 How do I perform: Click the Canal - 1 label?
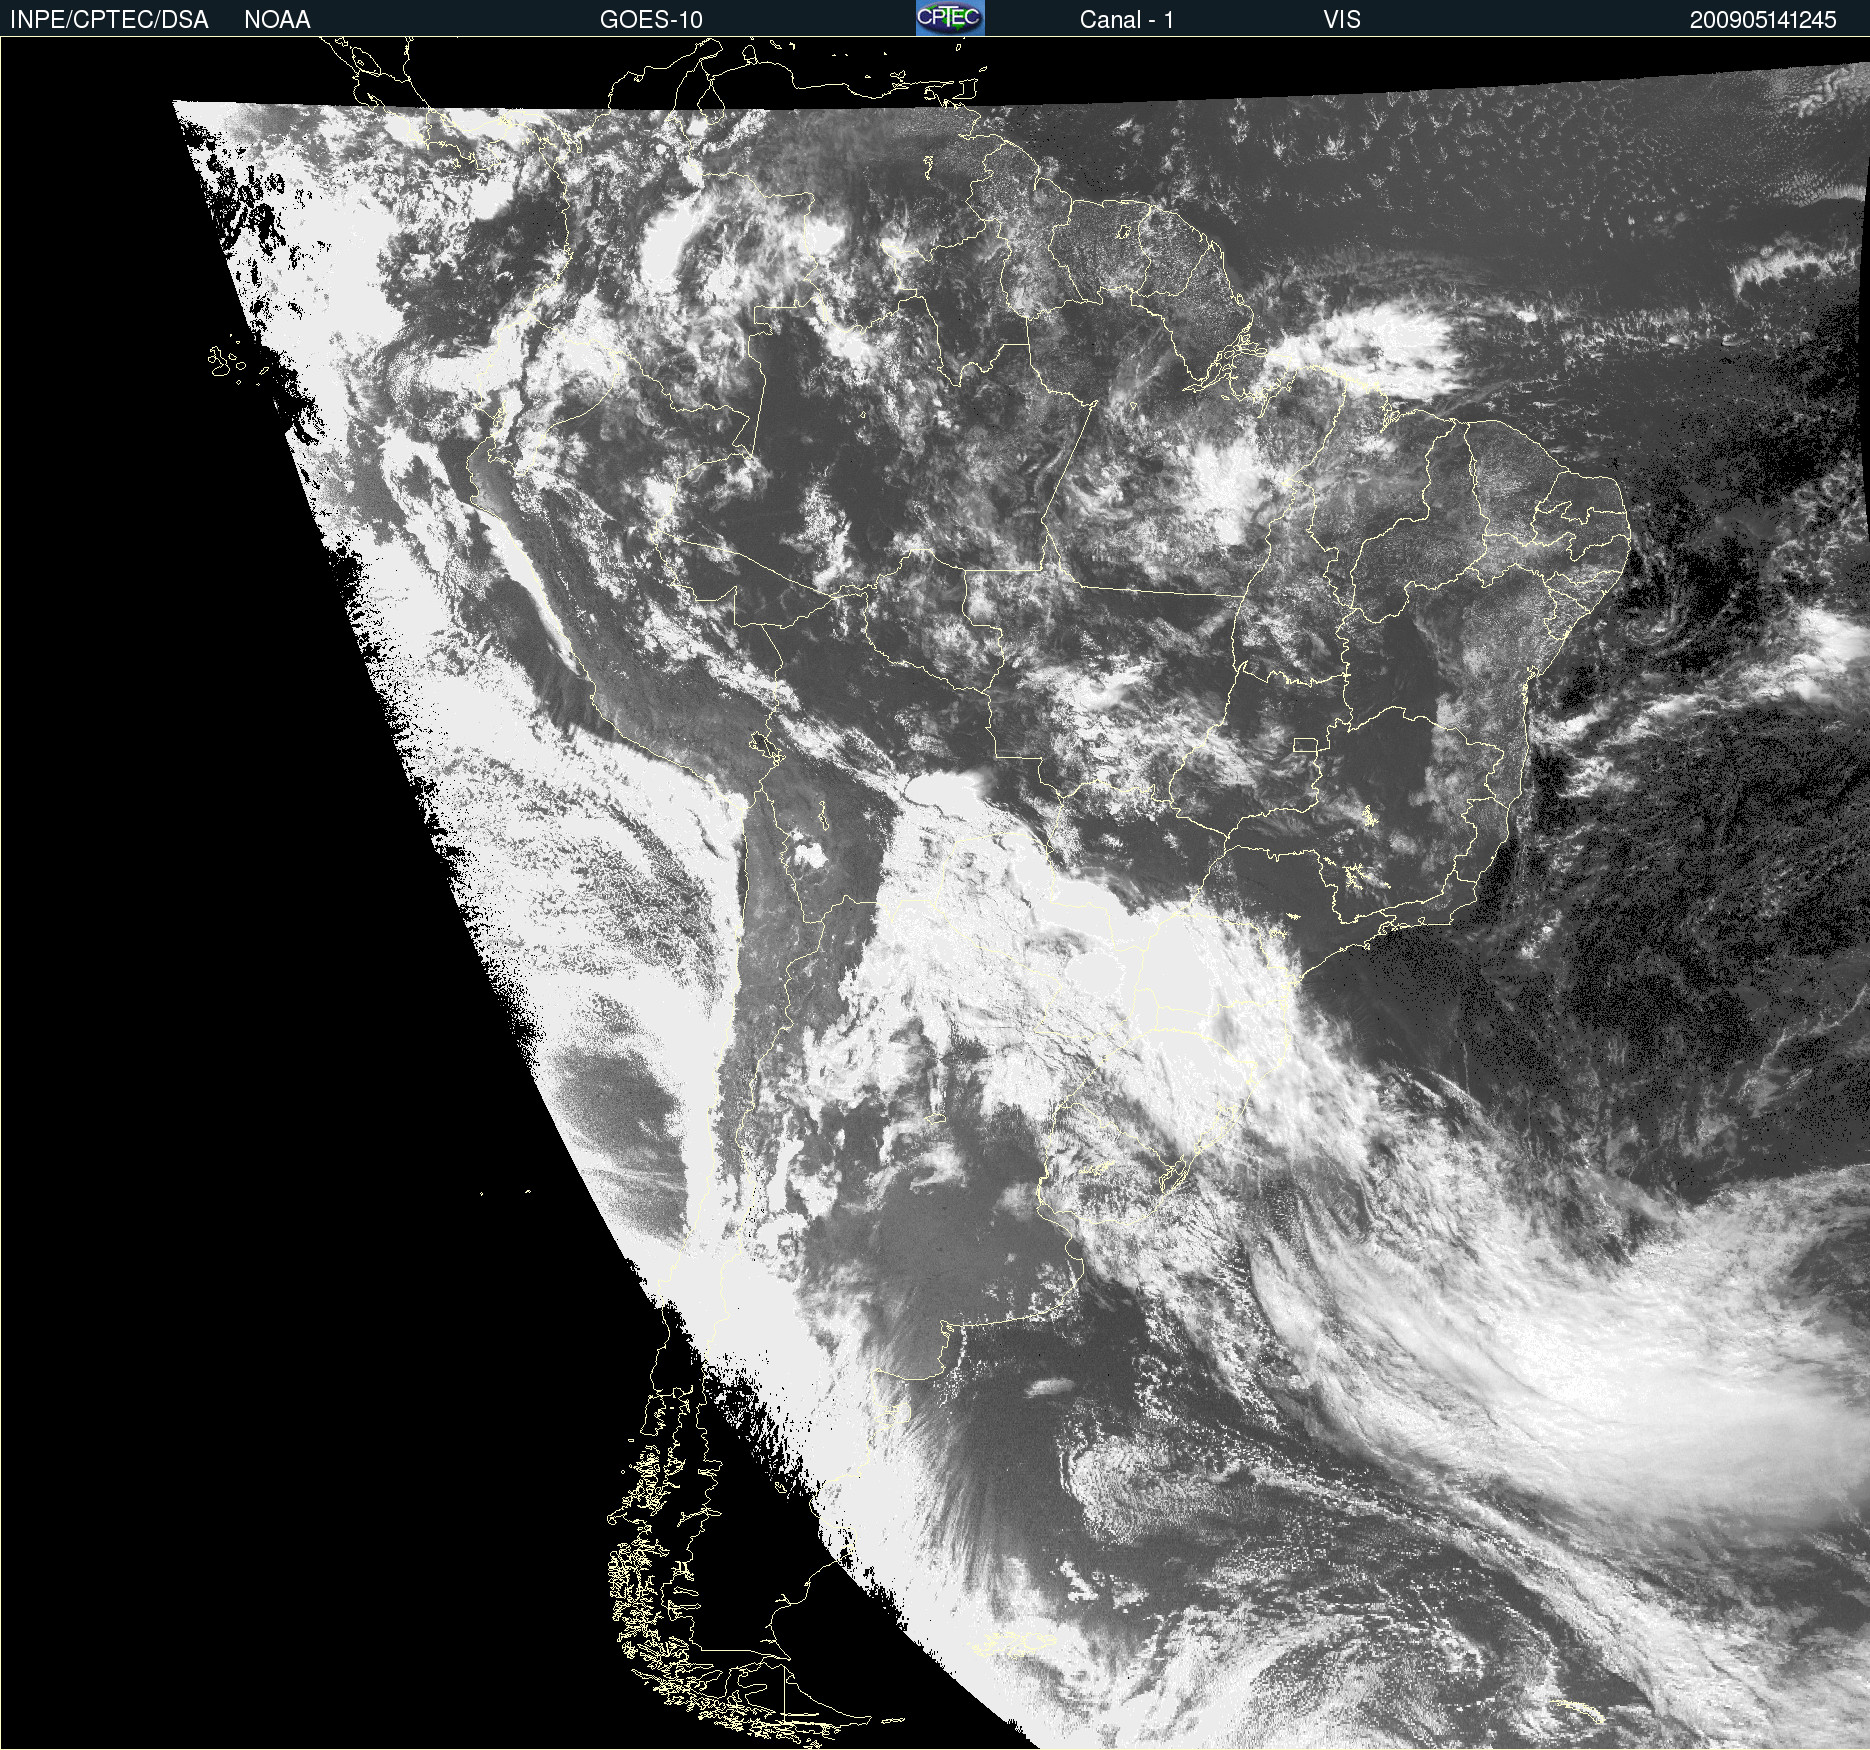pos(1126,20)
